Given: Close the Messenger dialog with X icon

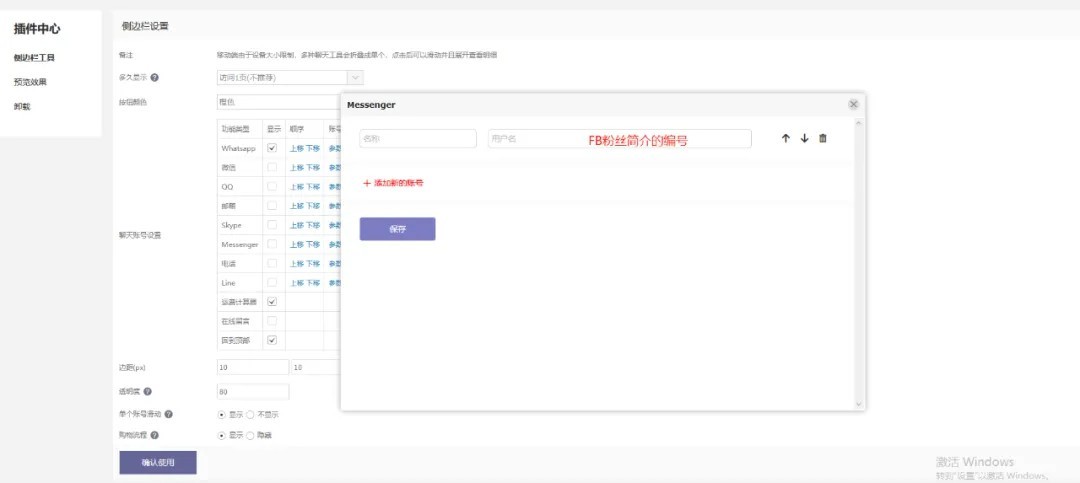Looking at the screenshot, I should click(853, 104).
